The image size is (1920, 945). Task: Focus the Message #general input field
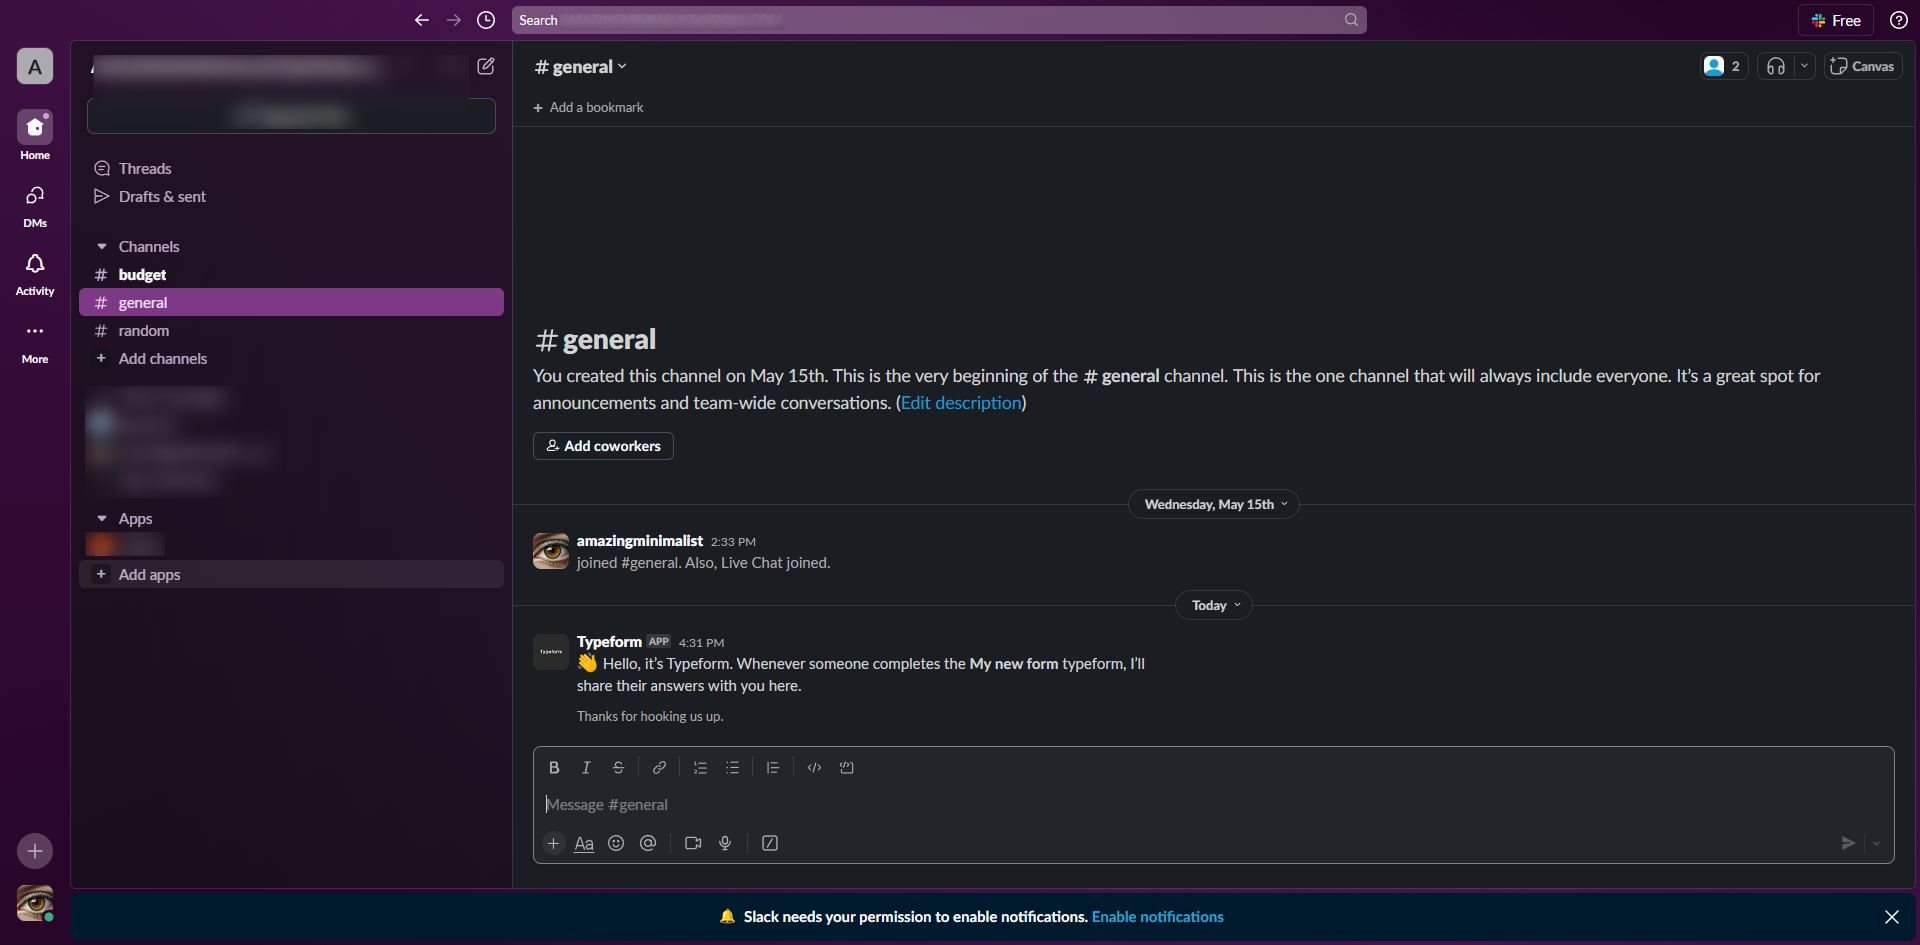1213,805
